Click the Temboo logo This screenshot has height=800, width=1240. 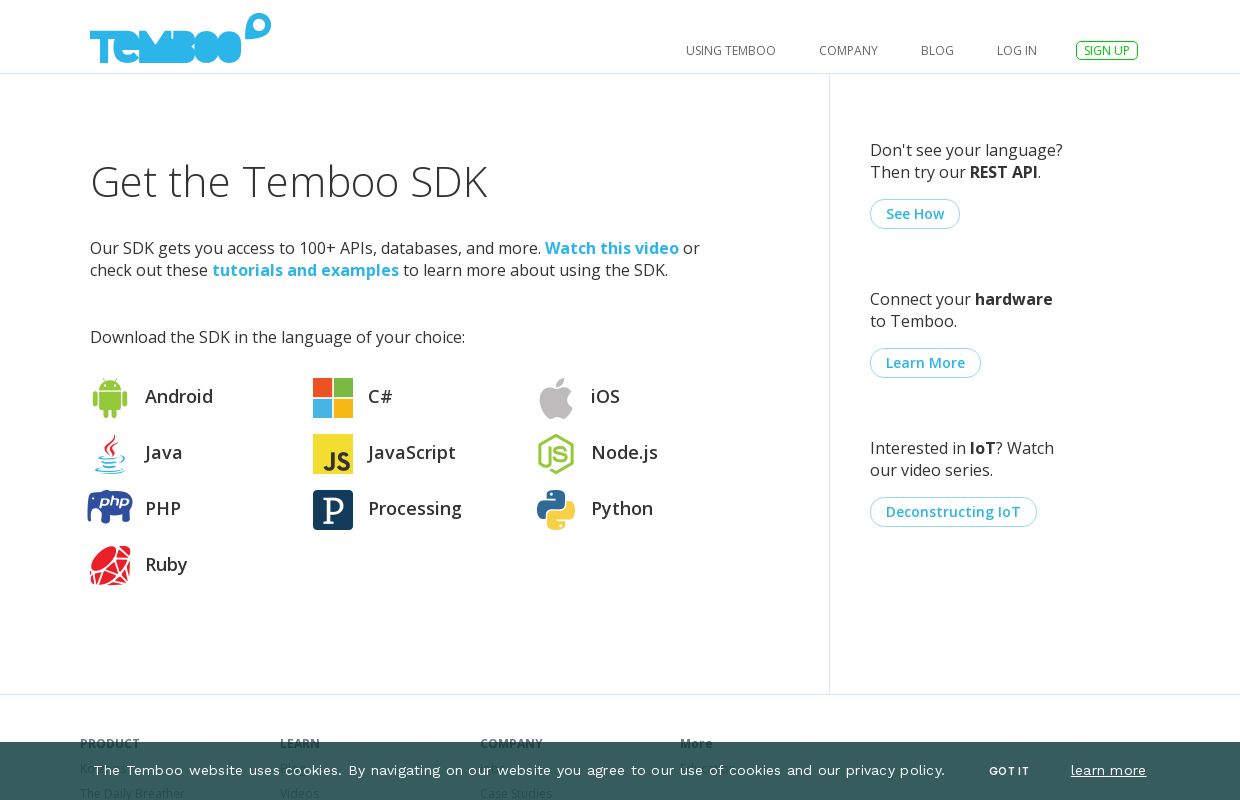click(x=180, y=39)
